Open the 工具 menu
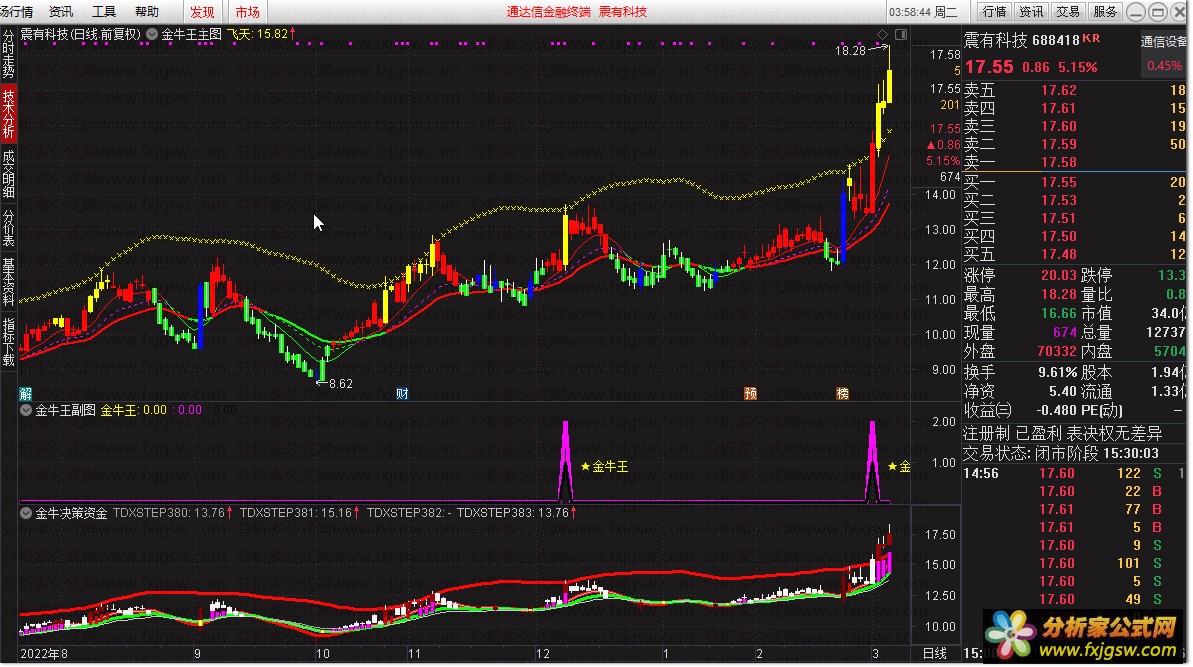The height and width of the screenshot is (667, 1193). coord(103,11)
